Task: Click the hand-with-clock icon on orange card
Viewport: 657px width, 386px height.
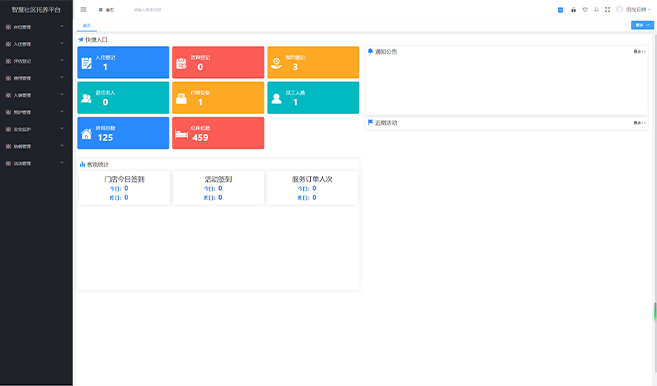Action: 276,63
